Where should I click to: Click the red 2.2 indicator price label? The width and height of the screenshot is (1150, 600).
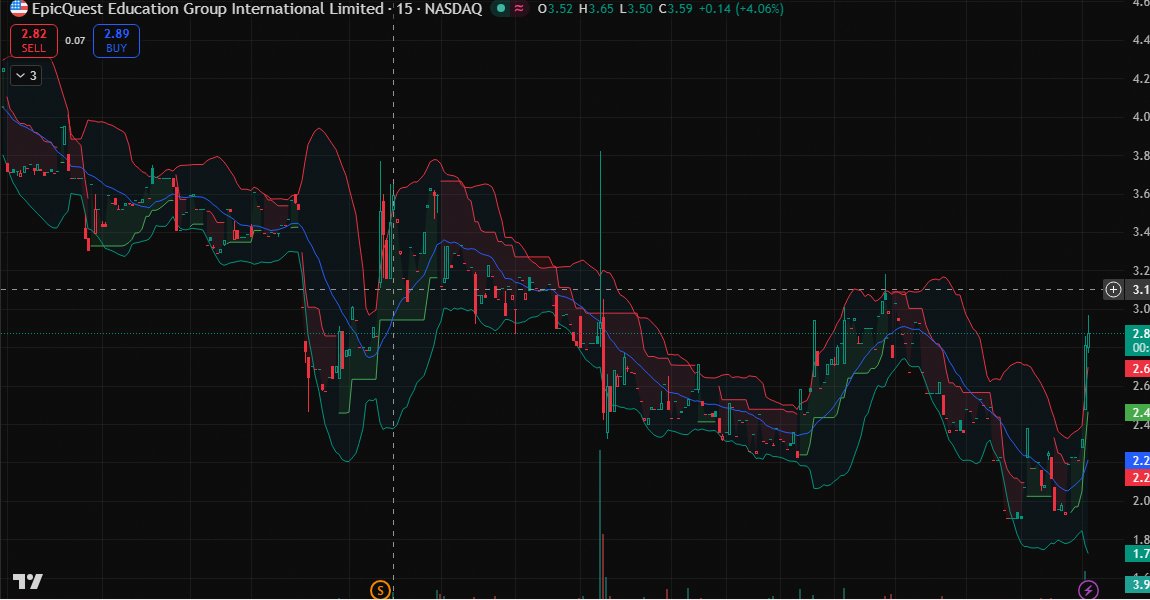[x=1138, y=478]
